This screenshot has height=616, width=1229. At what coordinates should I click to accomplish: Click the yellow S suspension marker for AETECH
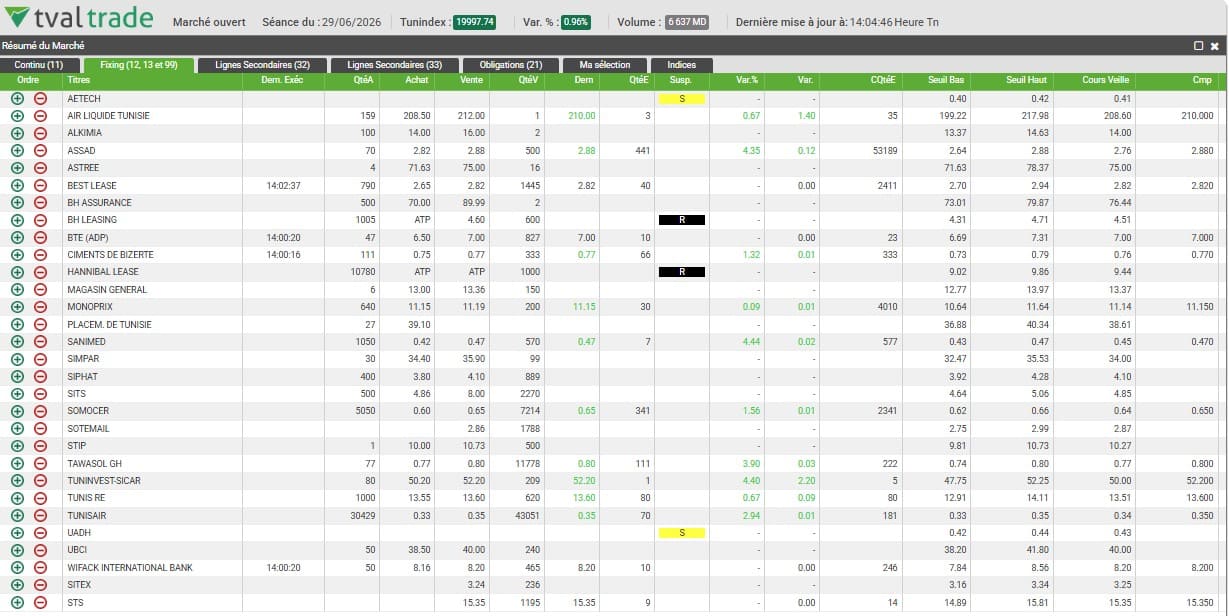[x=682, y=98]
